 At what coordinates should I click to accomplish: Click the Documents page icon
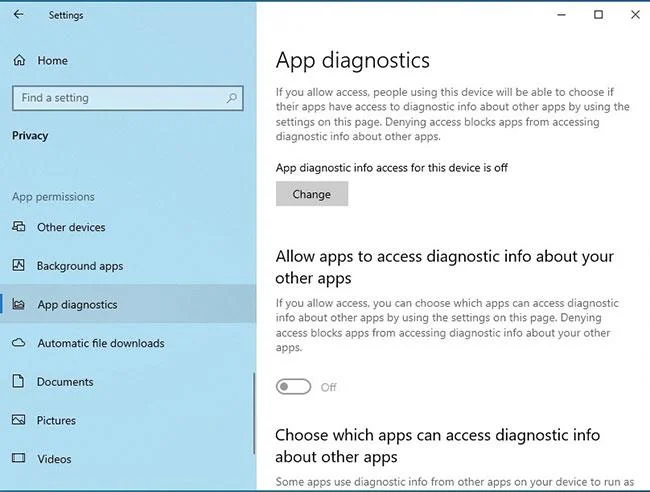tap(18, 381)
